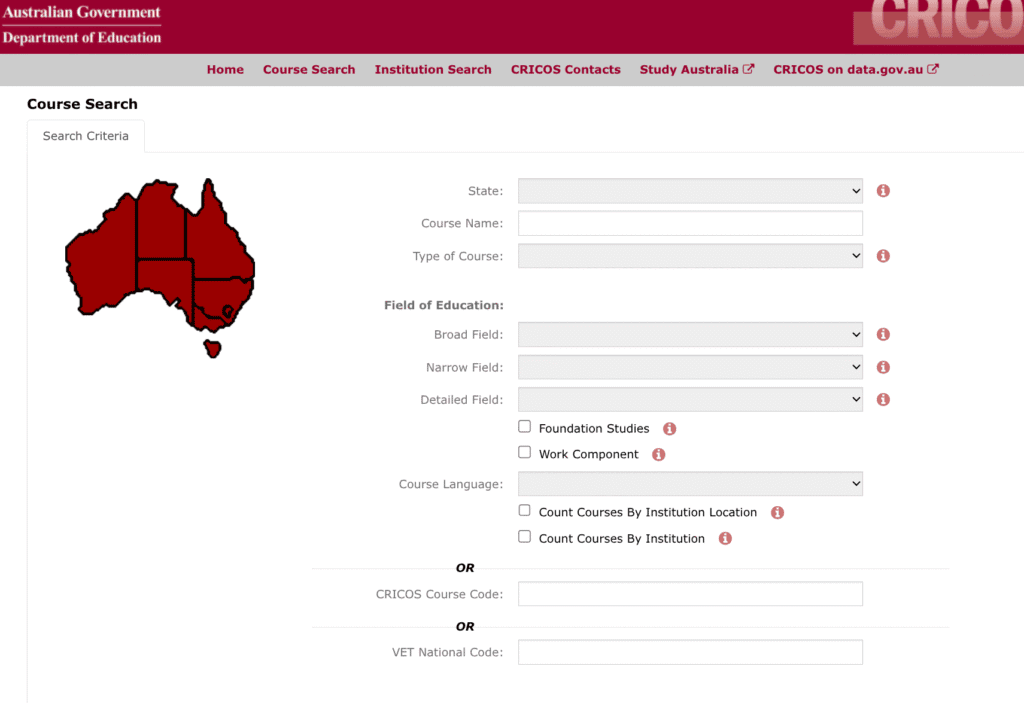Click the Course Search page heading
This screenshot has height=703, width=1024.
point(82,104)
